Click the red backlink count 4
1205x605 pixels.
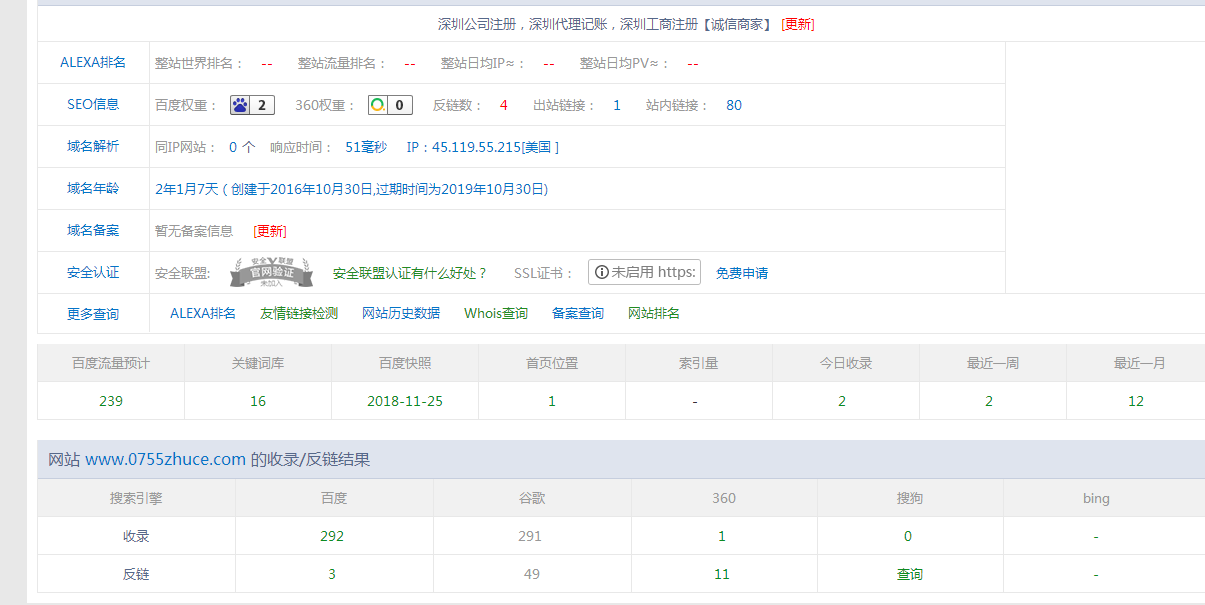click(504, 104)
